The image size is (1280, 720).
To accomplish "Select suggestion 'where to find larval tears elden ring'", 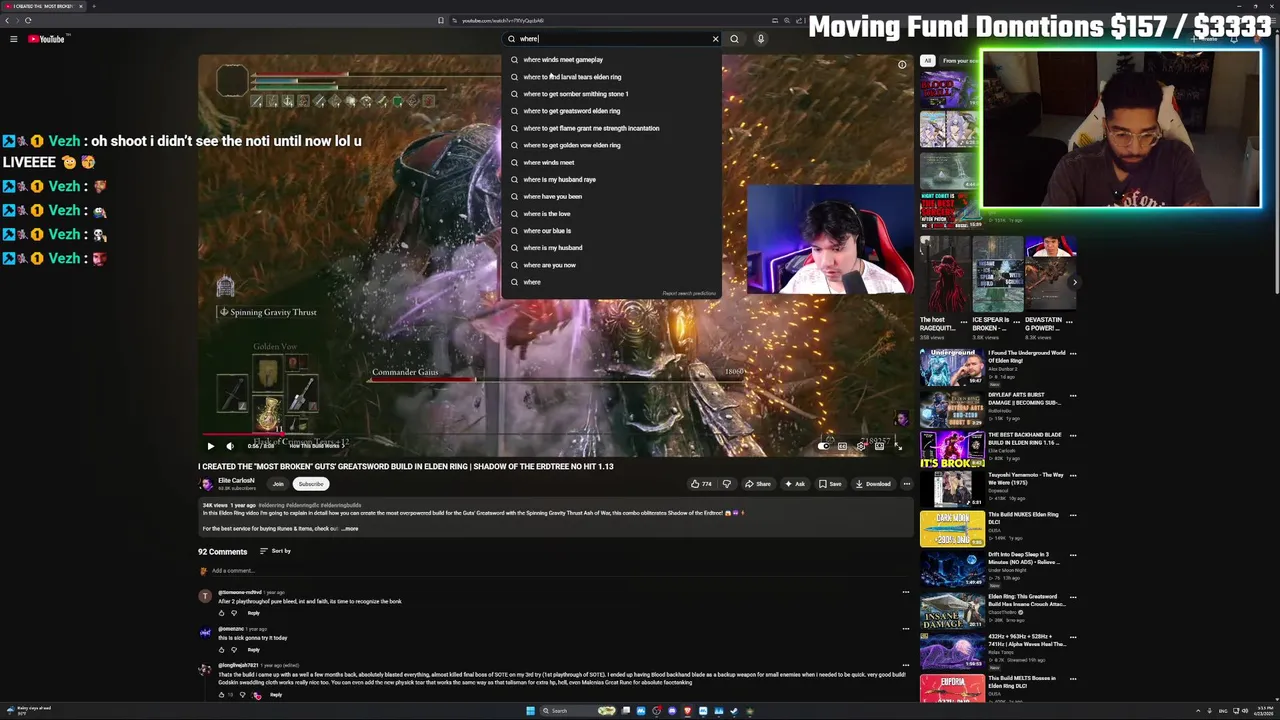I will point(611,77).
